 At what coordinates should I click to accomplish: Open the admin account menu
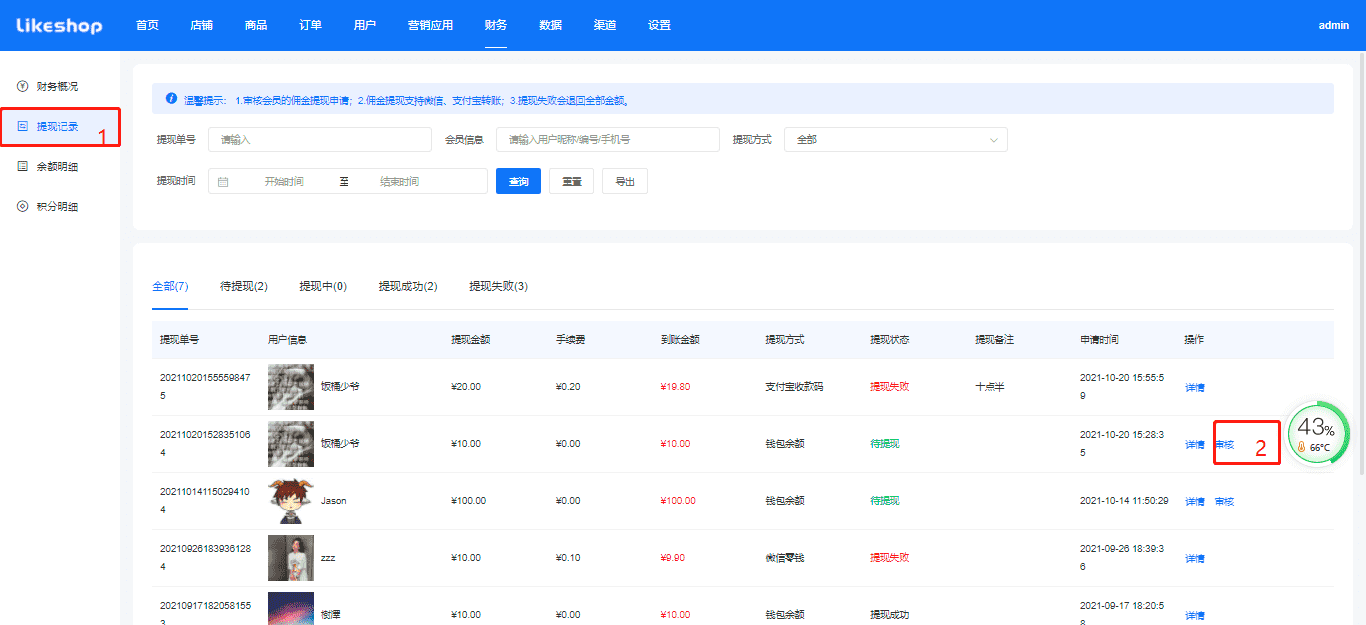[x=1334, y=25]
